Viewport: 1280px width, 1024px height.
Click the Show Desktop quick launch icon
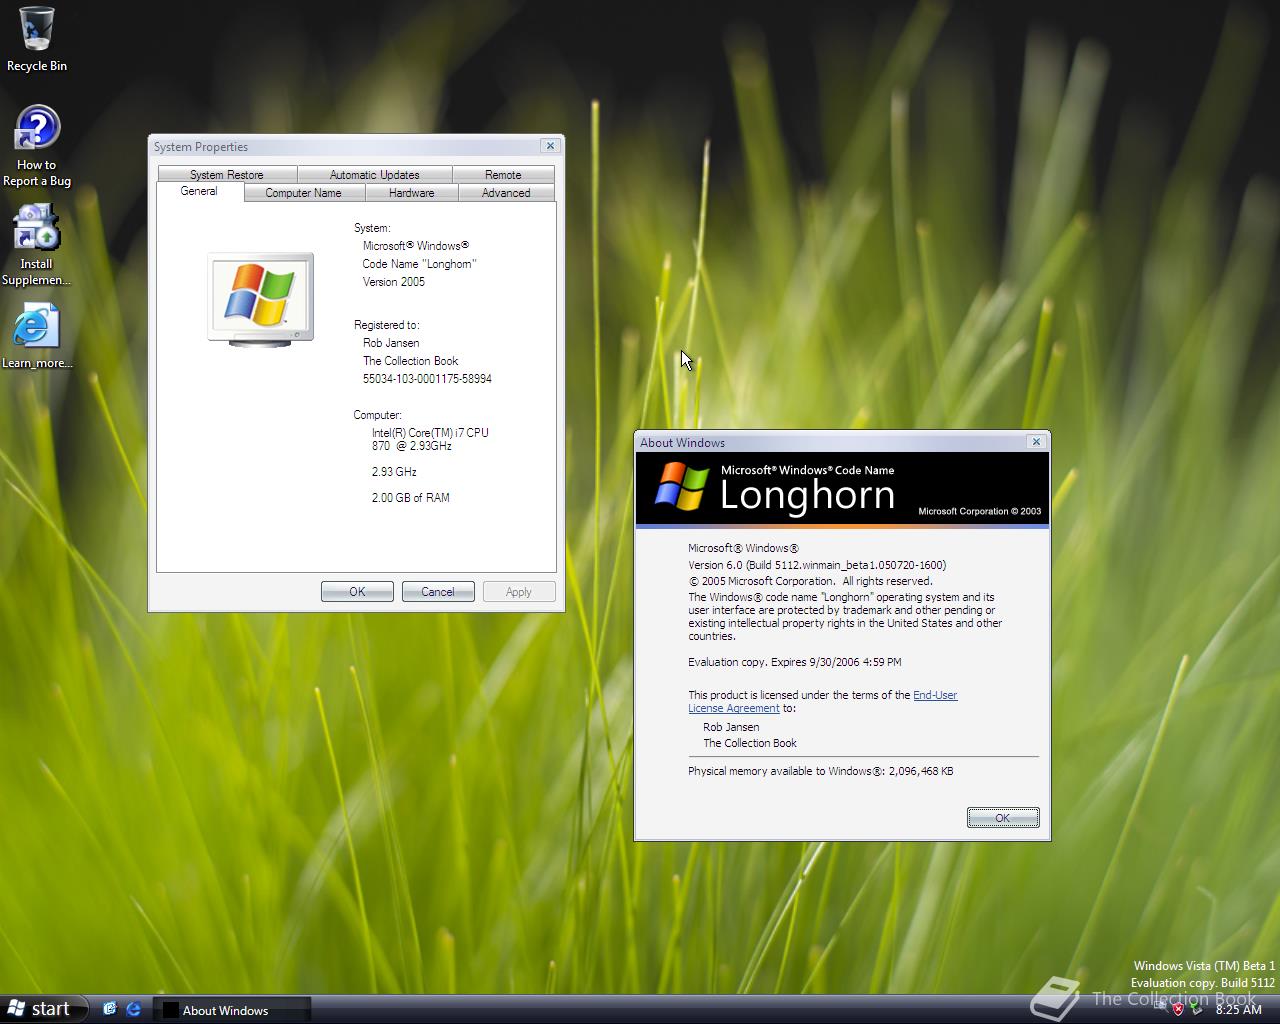click(110, 1009)
